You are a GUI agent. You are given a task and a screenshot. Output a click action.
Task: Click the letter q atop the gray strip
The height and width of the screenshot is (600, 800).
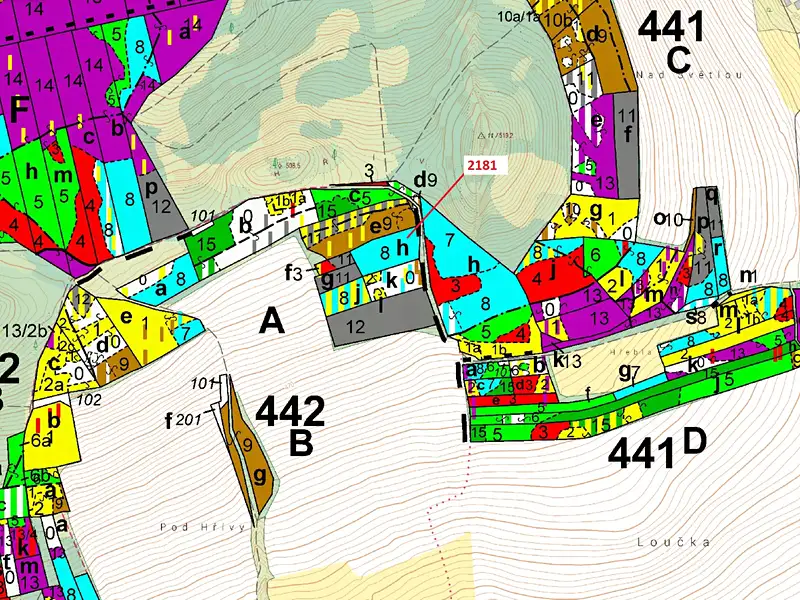coord(712,194)
